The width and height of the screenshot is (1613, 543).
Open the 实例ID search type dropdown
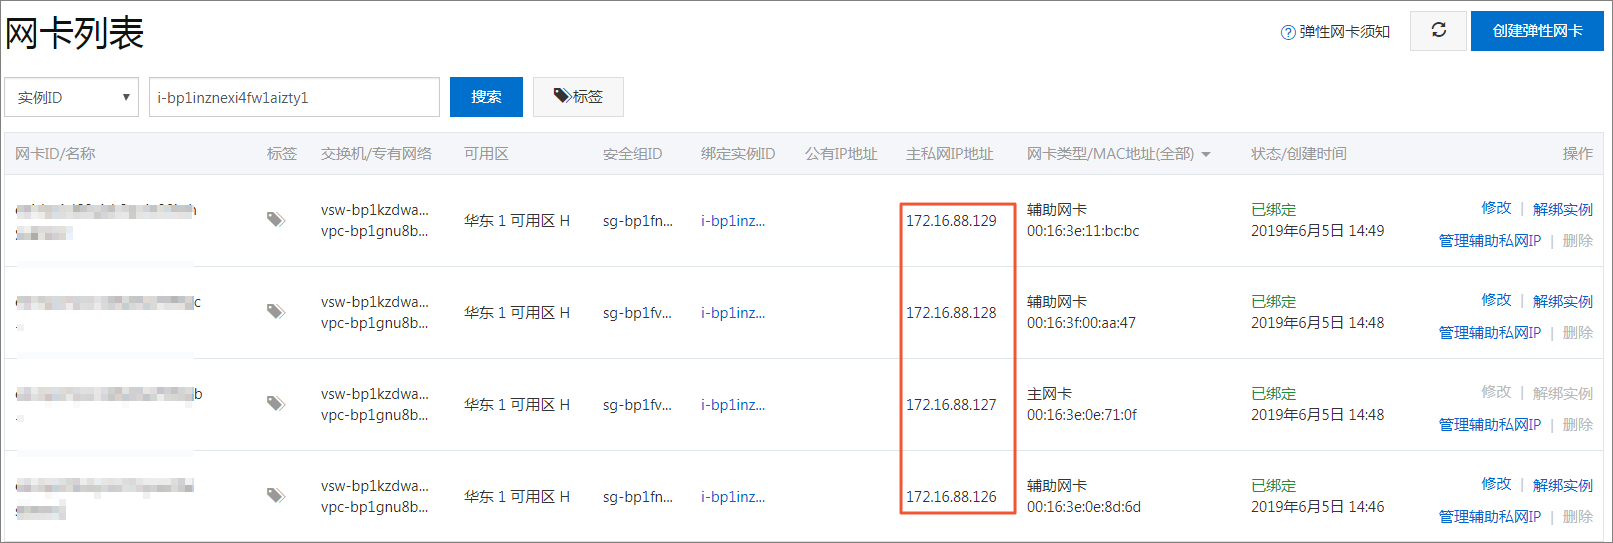[72, 97]
